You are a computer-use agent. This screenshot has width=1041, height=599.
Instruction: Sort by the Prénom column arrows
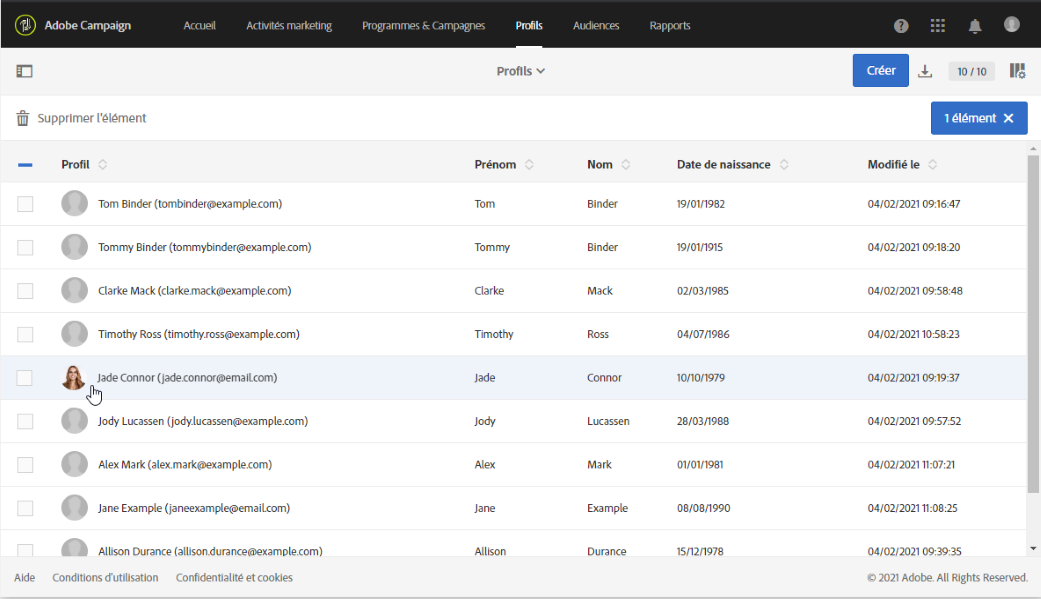(529, 165)
